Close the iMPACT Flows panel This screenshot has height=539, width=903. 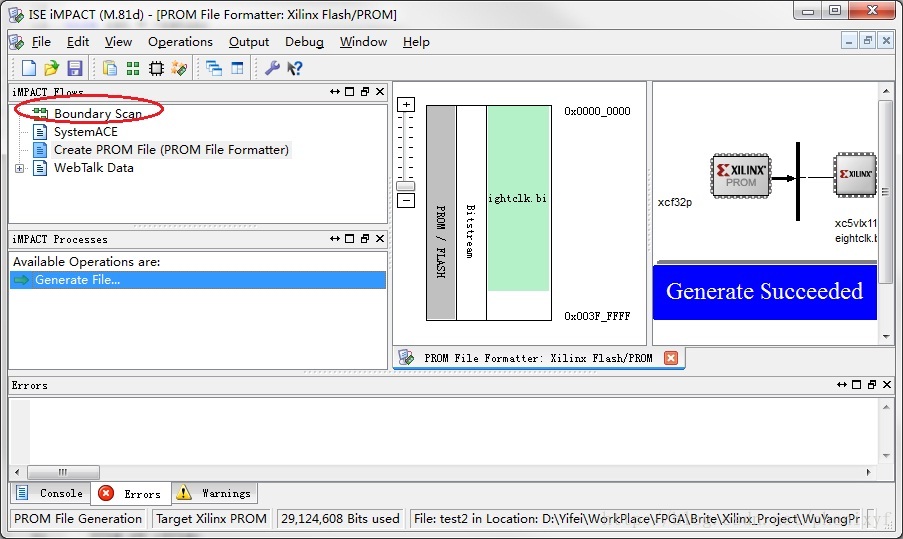coord(380,92)
